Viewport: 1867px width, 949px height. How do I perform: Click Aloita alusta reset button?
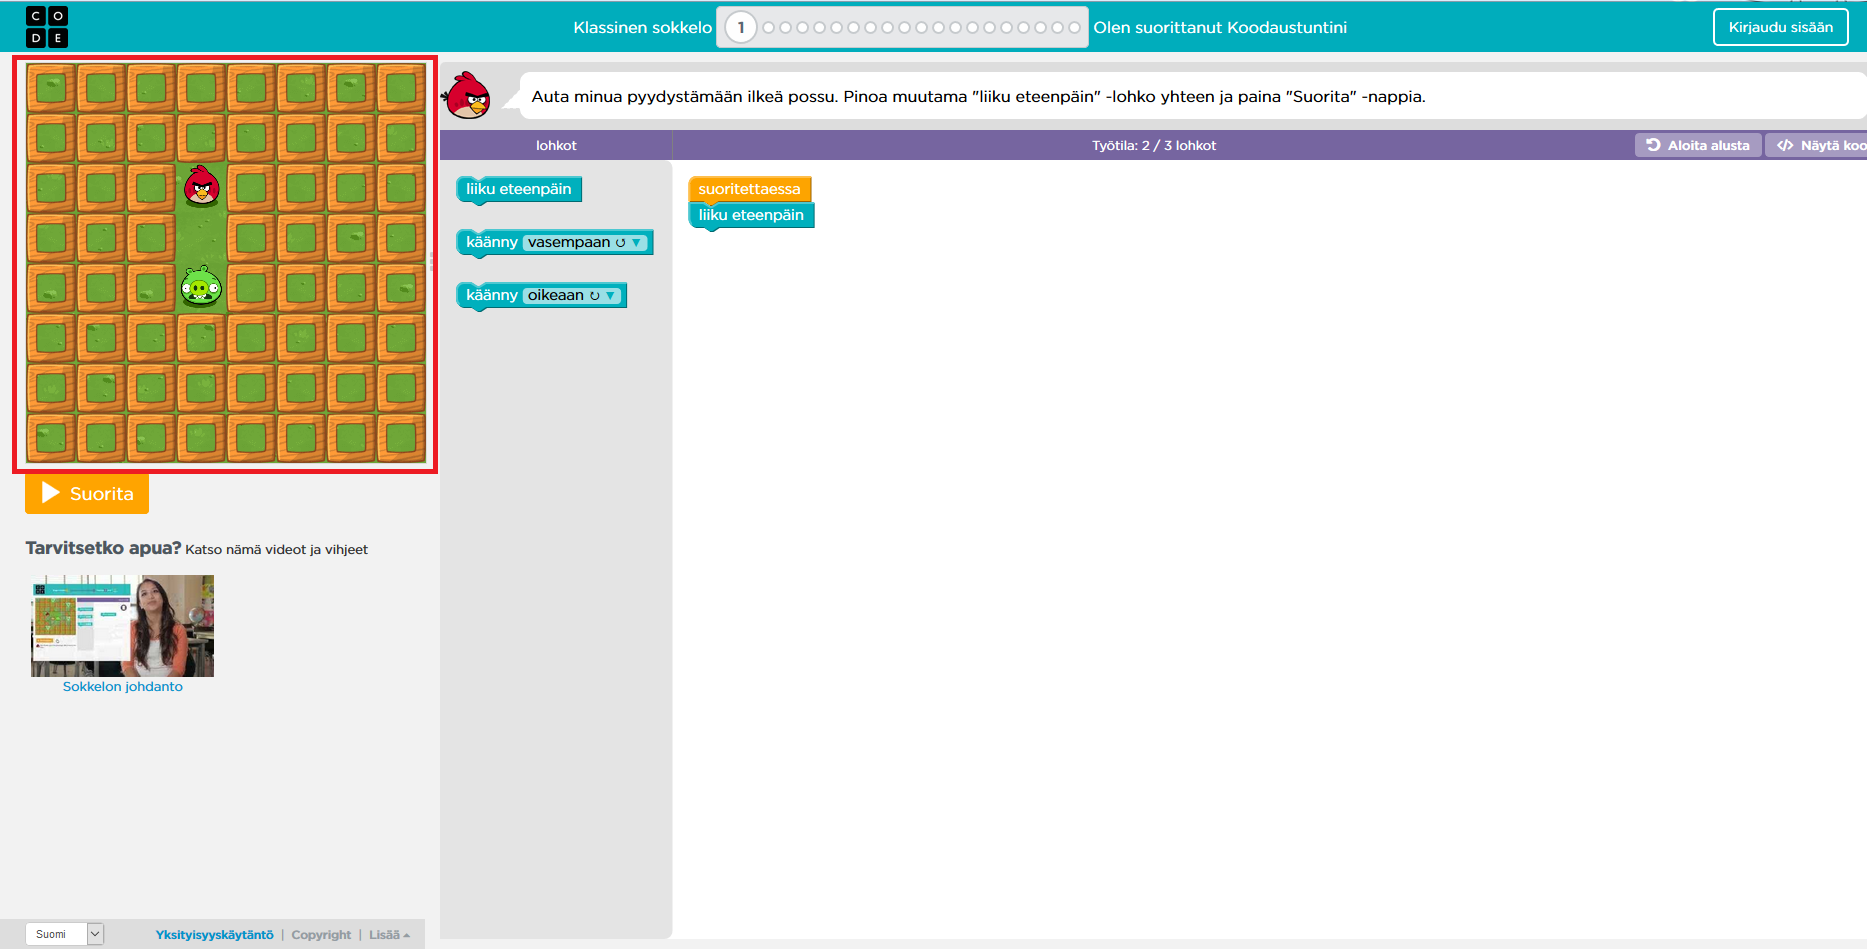[x=1698, y=145]
